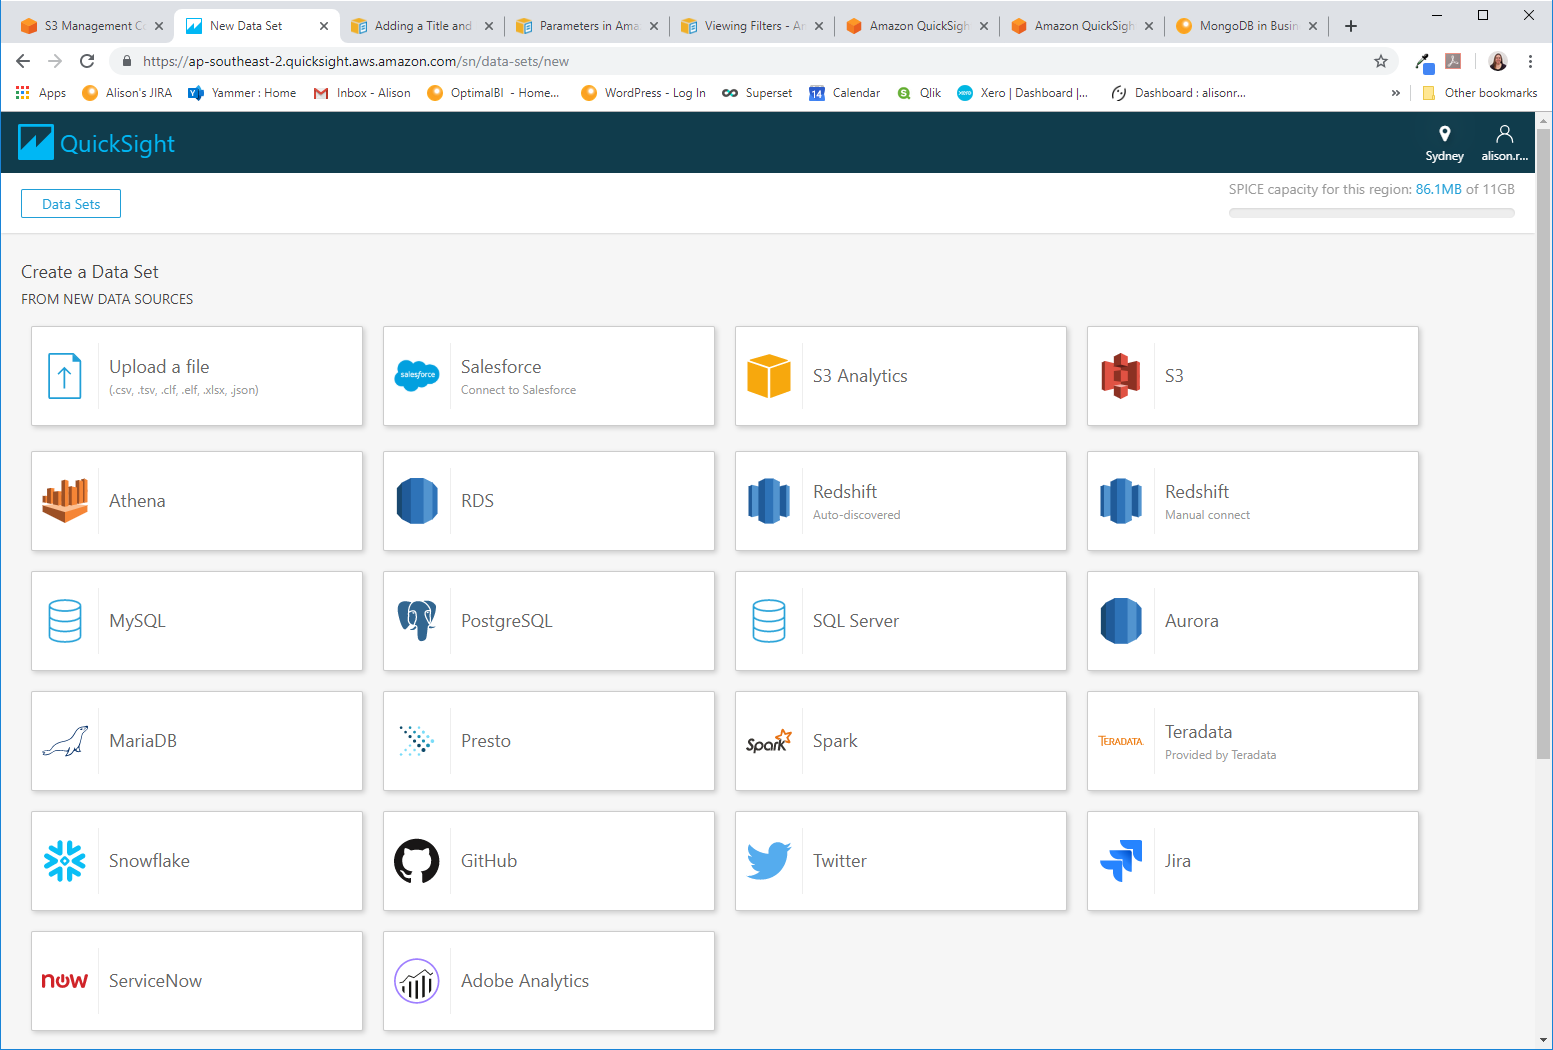Open the Sydney region selector
Viewport: 1553px width, 1050px height.
[x=1444, y=143]
